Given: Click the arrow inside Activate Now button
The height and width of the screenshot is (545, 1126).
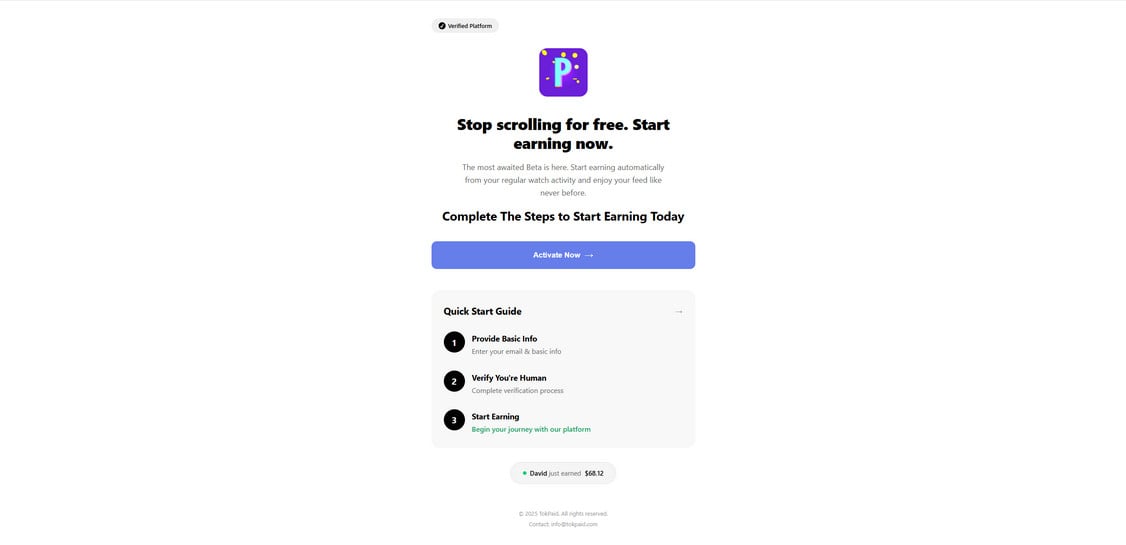Looking at the screenshot, I should point(589,255).
